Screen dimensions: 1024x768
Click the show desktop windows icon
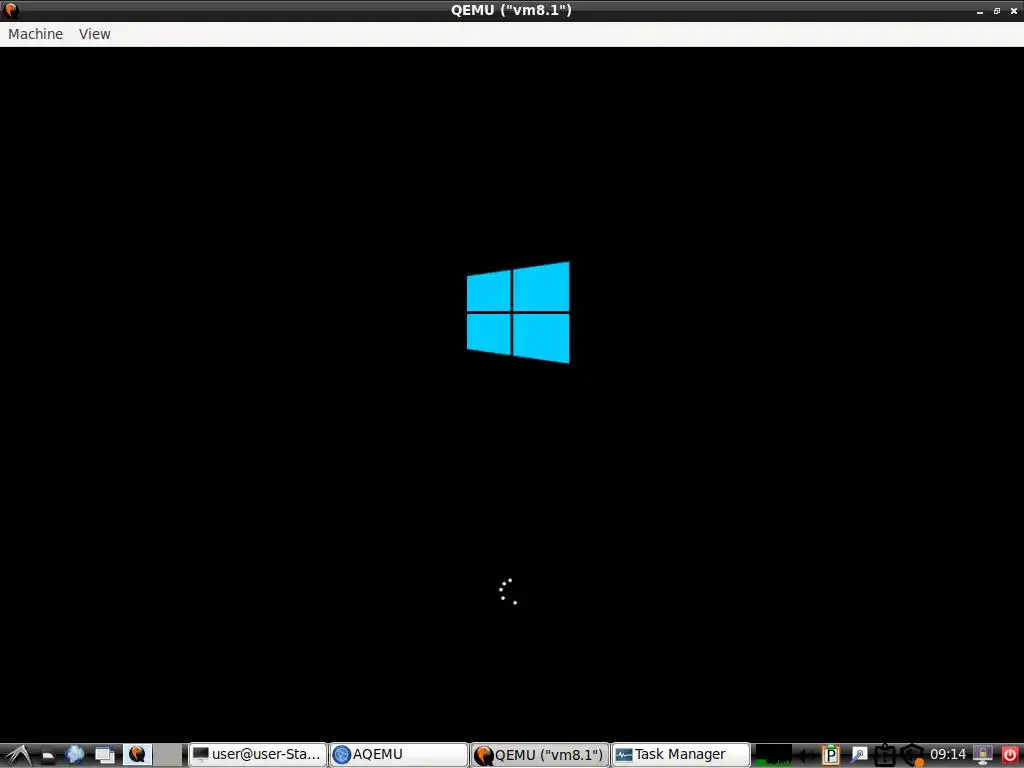click(x=104, y=755)
